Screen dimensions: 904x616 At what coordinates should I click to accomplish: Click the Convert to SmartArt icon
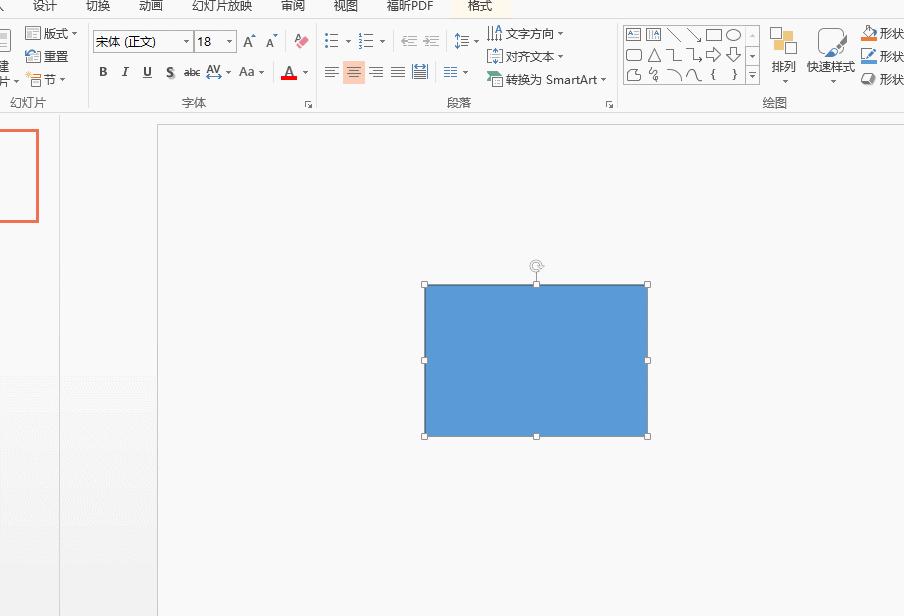click(x=497, y=79)
